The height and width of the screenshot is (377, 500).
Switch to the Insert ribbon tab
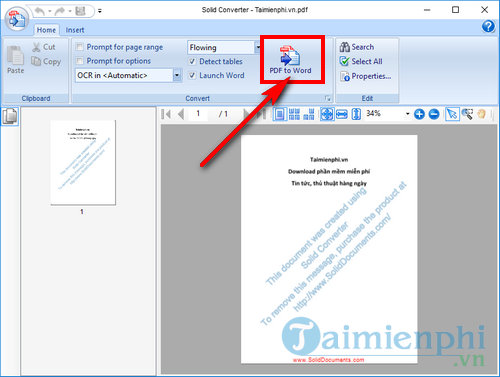(75, 30)
